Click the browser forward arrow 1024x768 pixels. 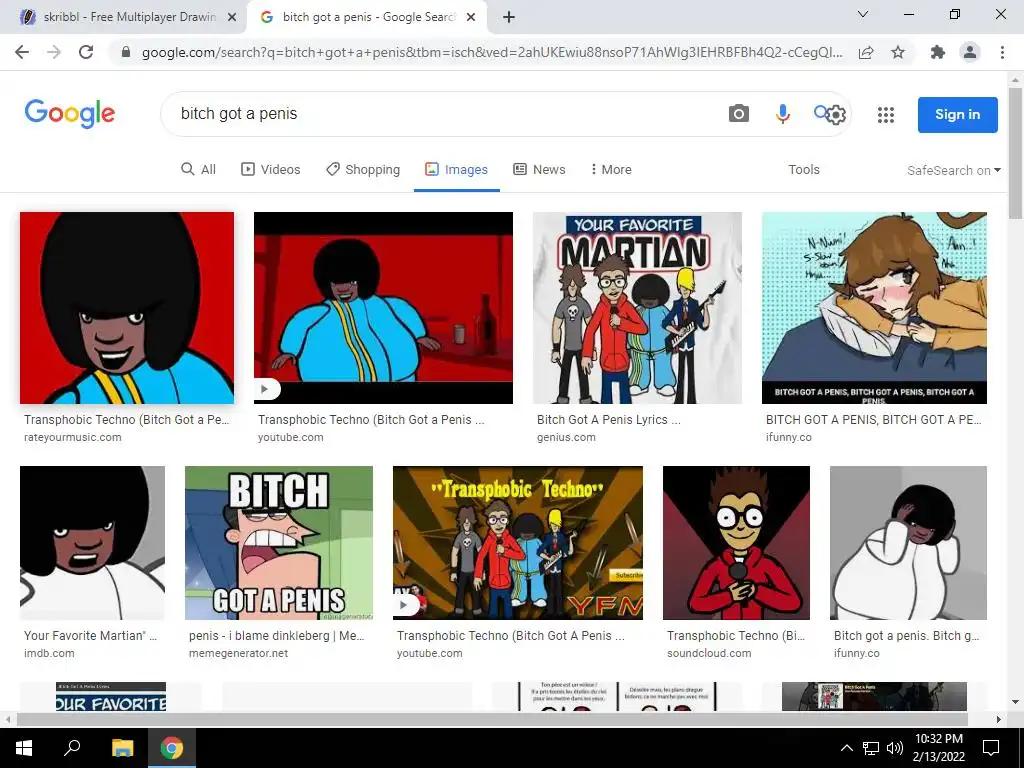click(54, 52)
